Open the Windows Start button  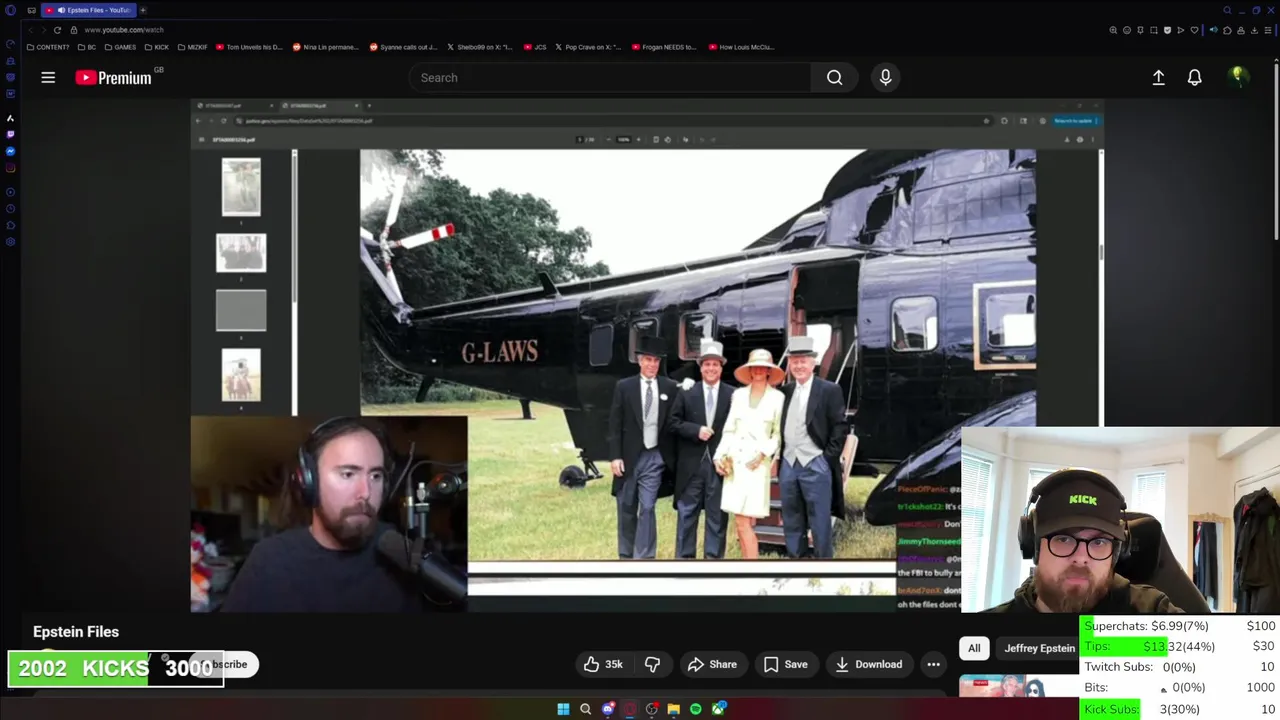pos(563,709)
